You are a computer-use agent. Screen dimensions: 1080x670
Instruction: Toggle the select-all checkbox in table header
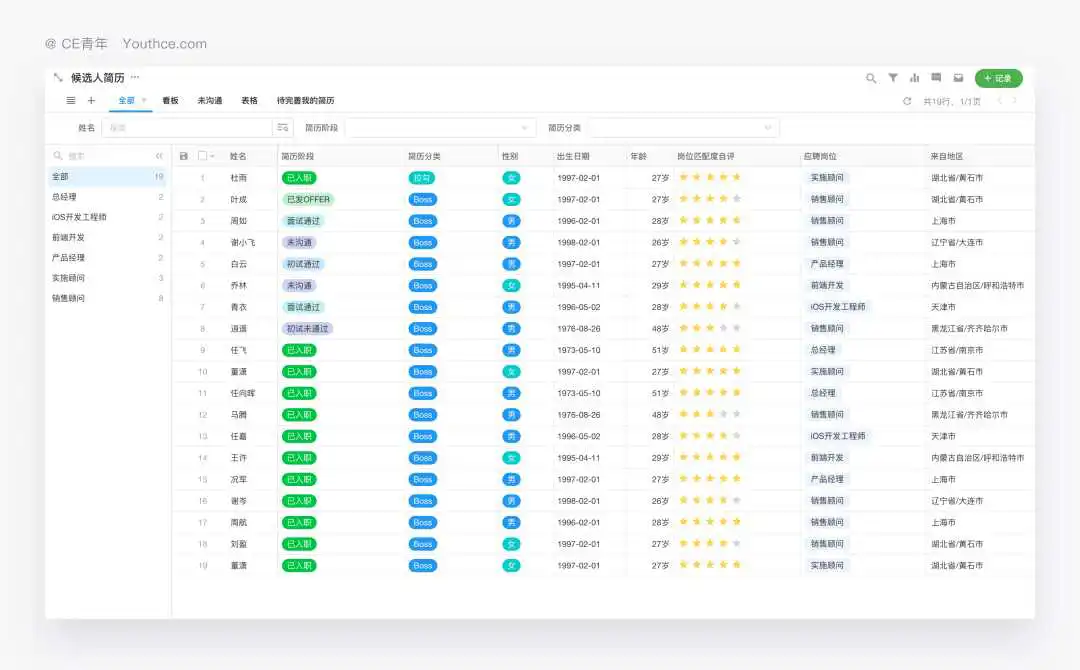click(x=203, y=156)
